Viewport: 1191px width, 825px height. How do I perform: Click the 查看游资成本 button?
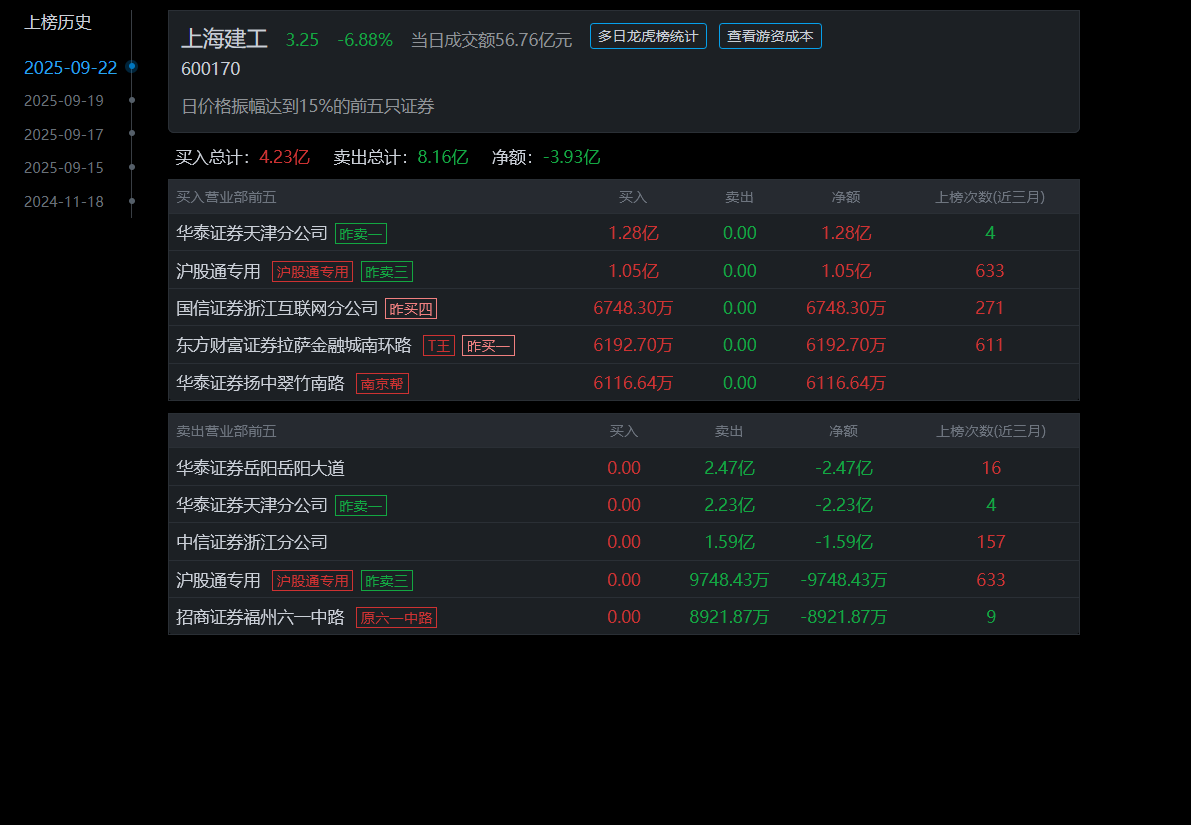pyautogui.click(x=769, y=36)
